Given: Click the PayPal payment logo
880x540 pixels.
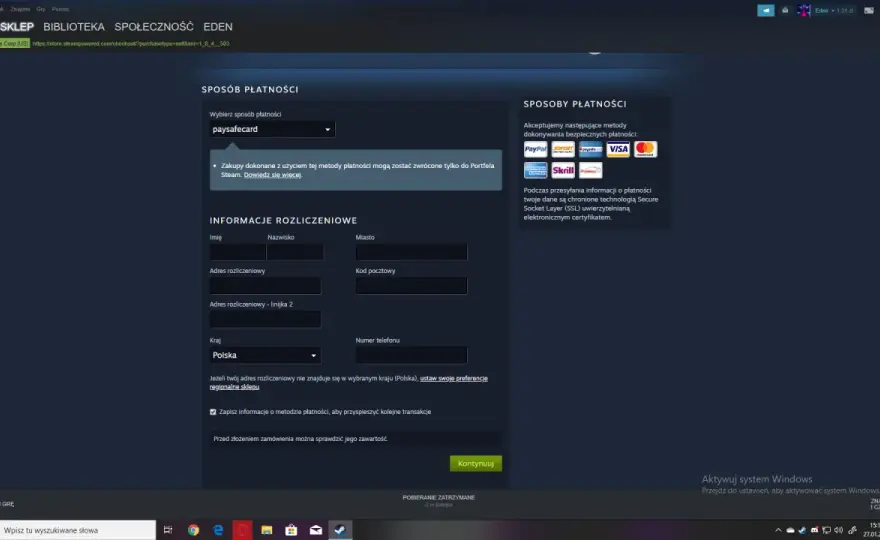Looking at the screenshot, I should (x=535, y=149).
